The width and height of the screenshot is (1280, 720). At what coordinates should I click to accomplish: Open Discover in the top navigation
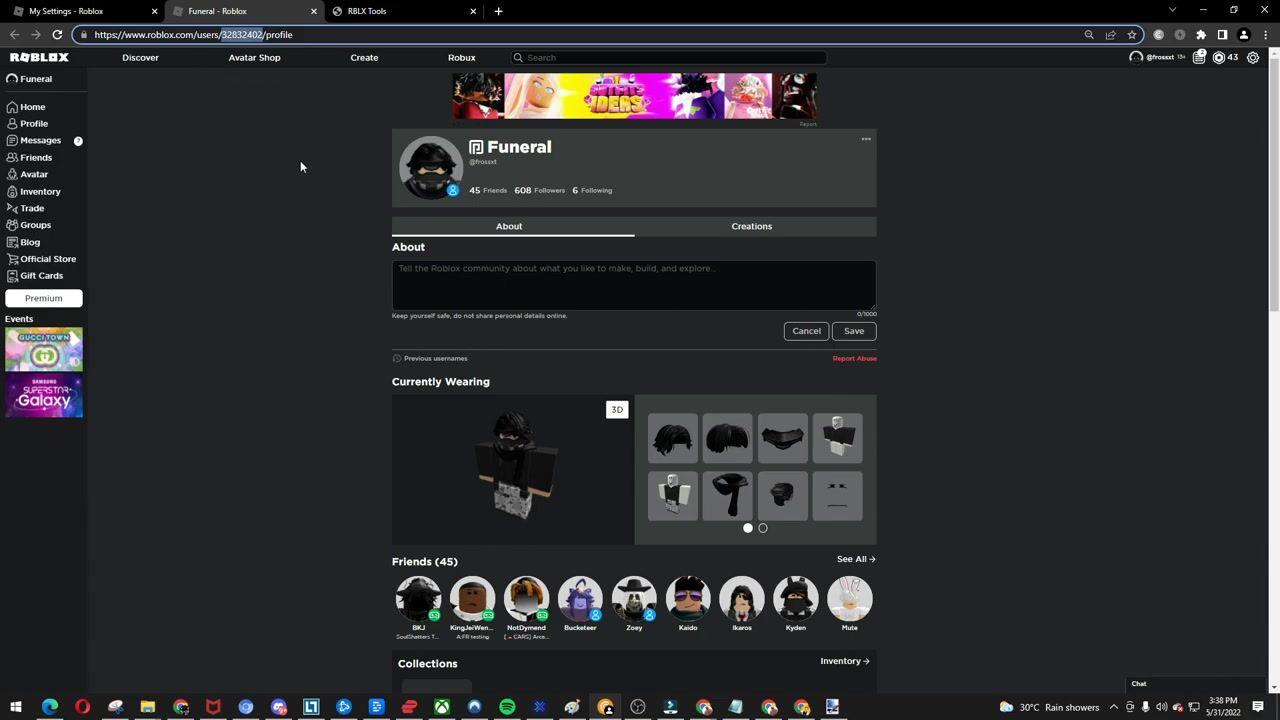coord(140,58)
